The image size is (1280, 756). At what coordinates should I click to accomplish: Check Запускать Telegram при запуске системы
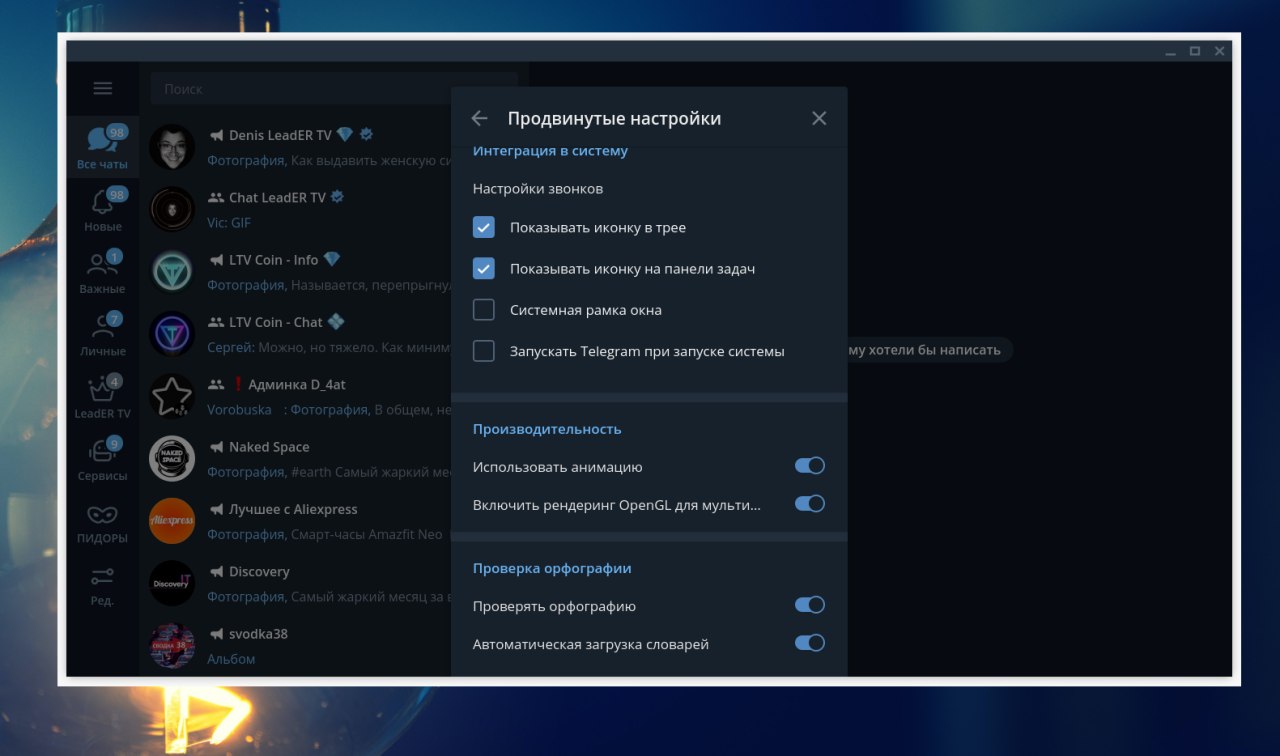[x=484, y=351]
